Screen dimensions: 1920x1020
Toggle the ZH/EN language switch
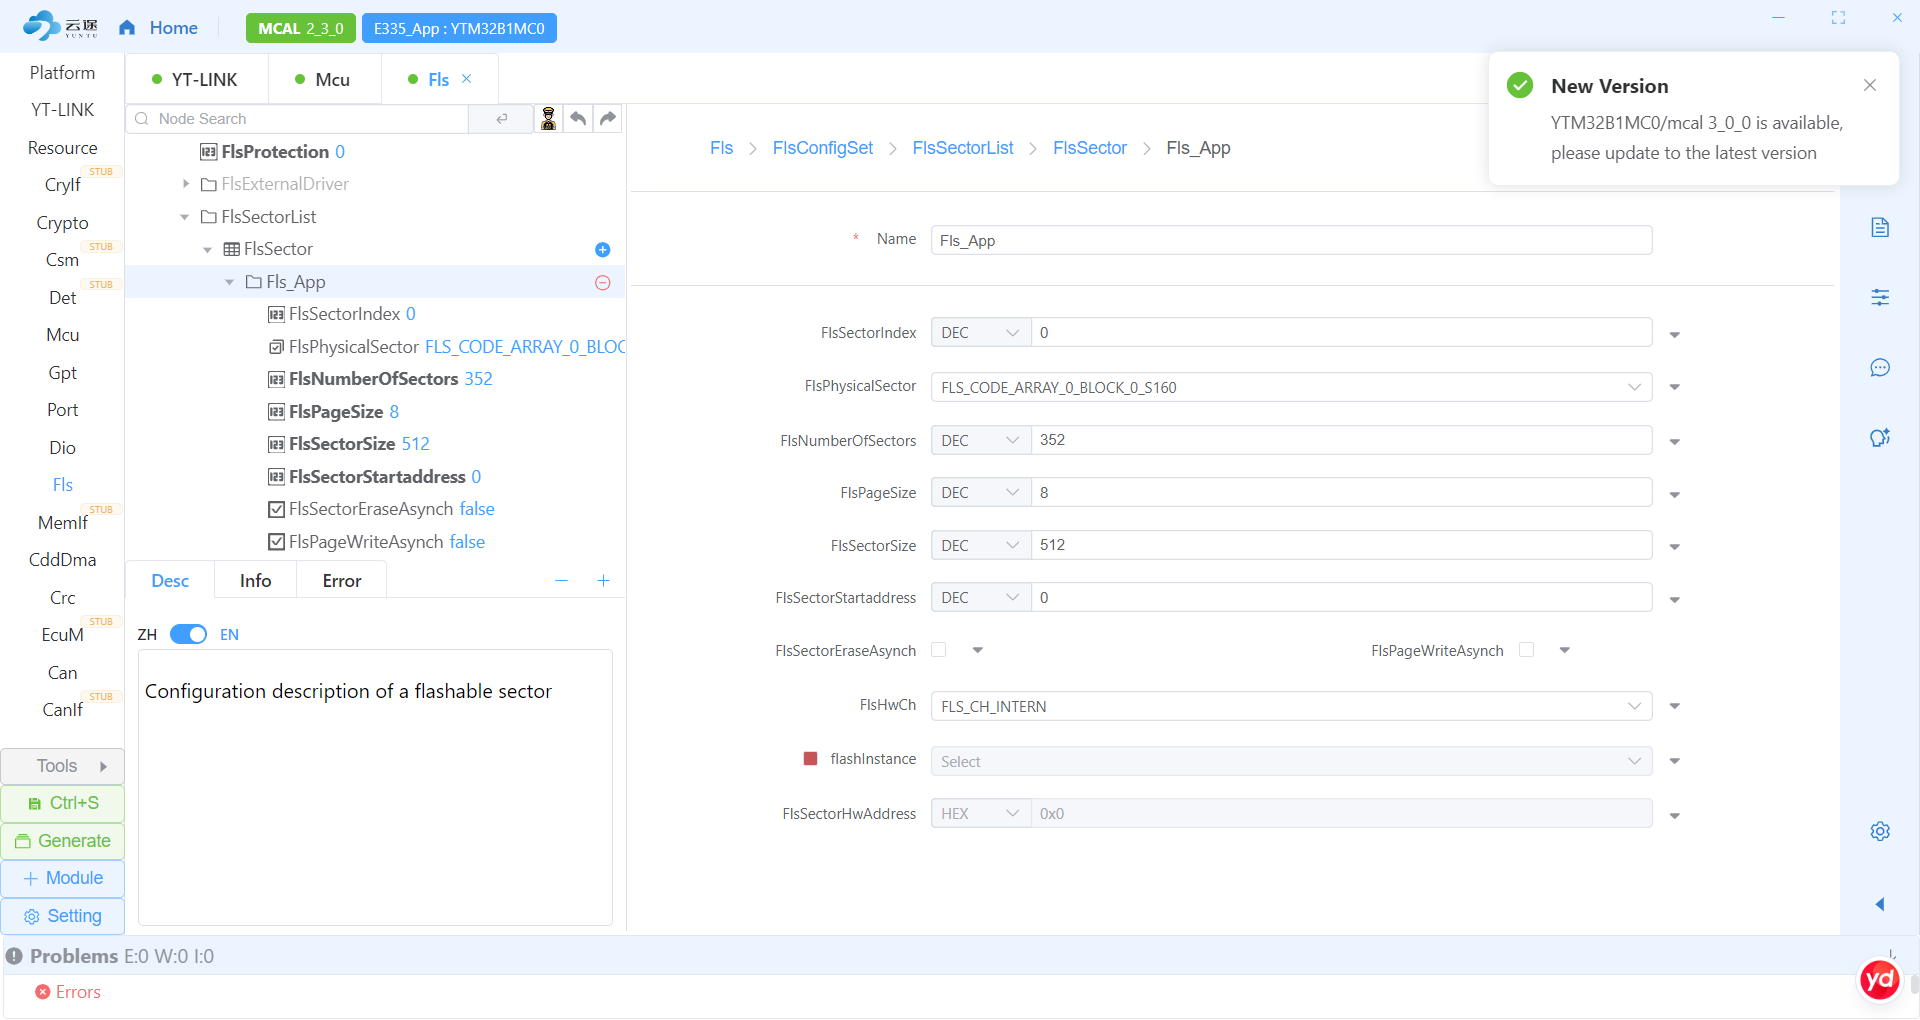[x=188, y=635]
